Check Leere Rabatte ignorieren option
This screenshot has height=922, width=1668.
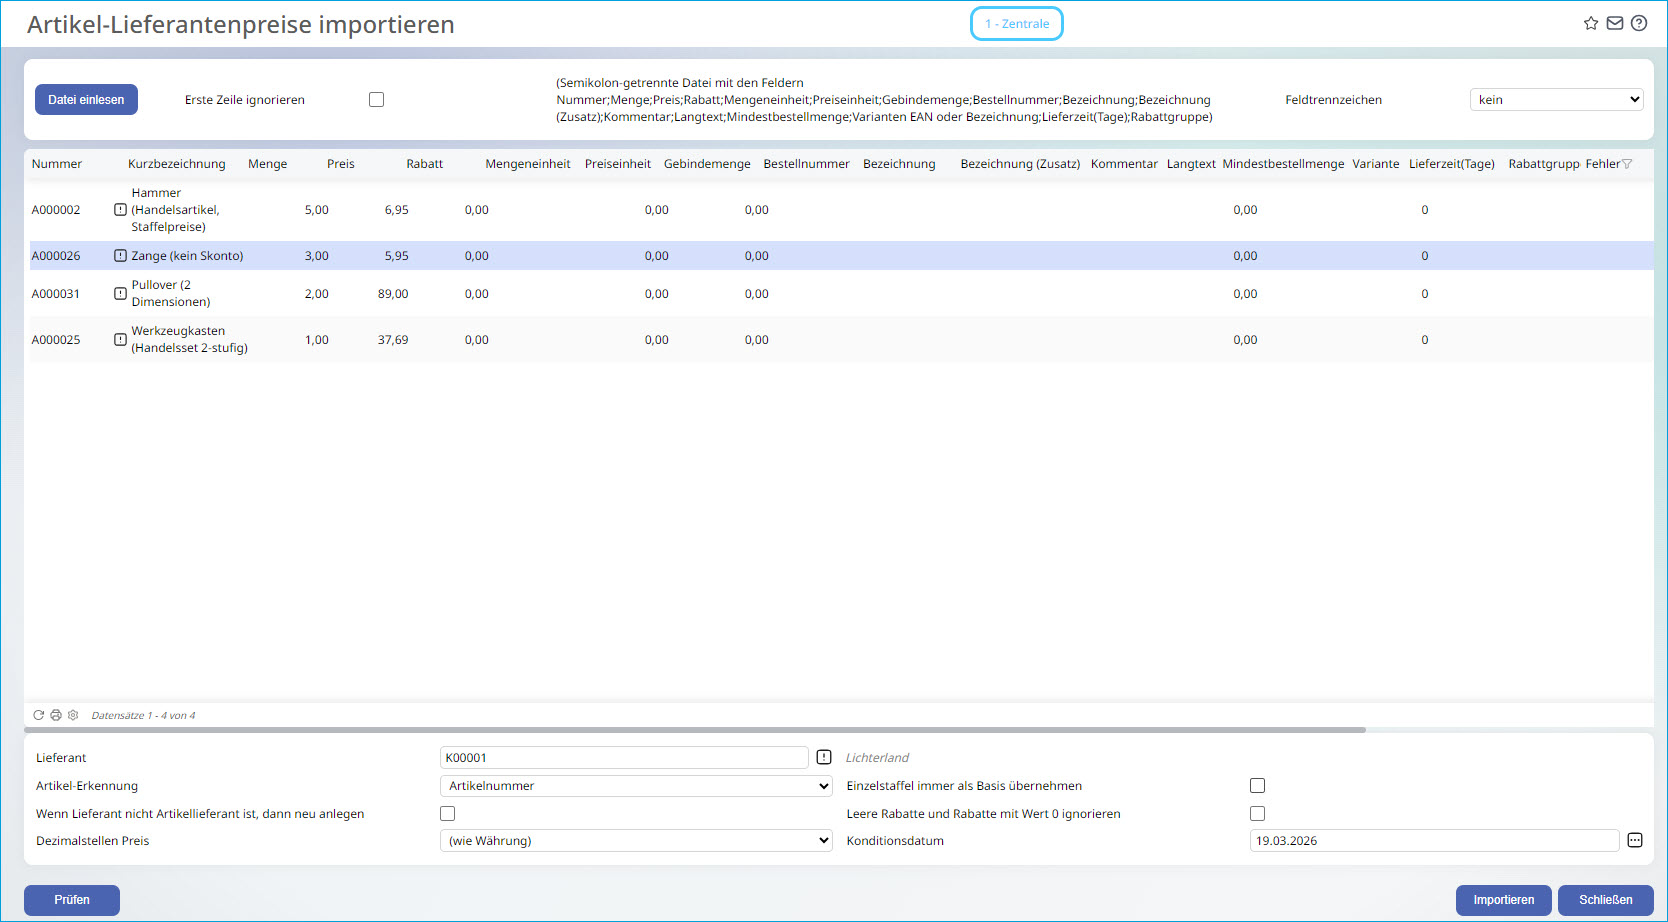point(1257,814)
